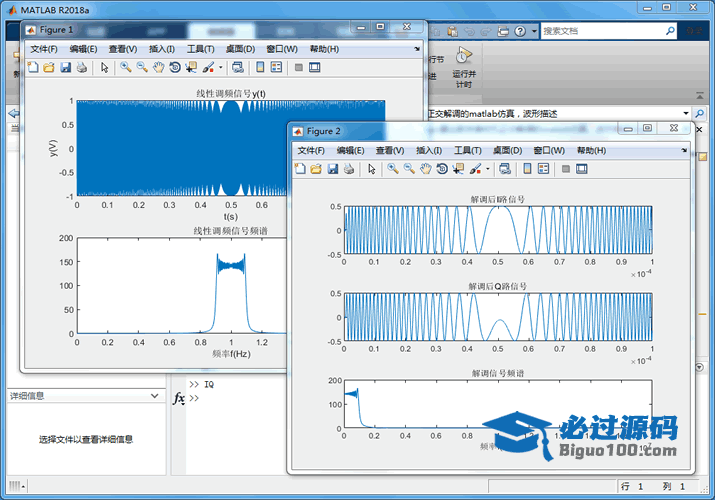Open 查看(V) menu in Figure 2
The width and height of the screenshot is (715, 500).
pos(390,150)
